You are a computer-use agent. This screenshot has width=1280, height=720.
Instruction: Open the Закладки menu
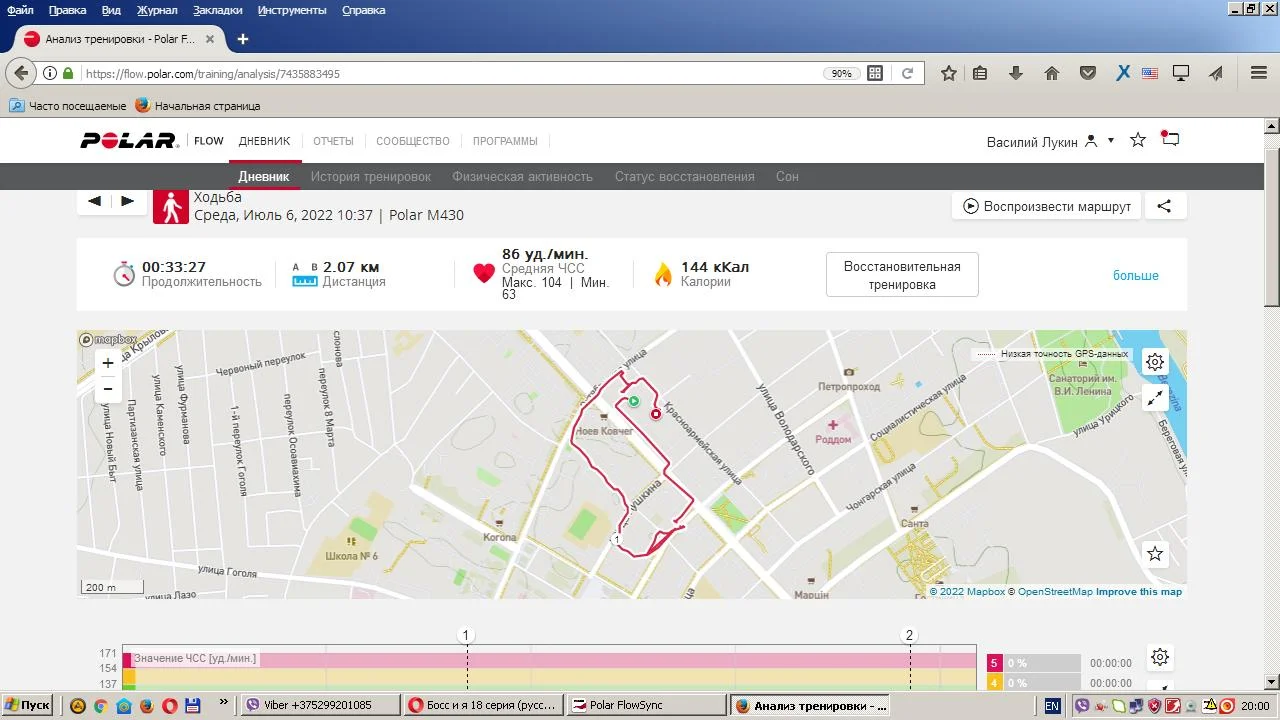pos(218,10)
